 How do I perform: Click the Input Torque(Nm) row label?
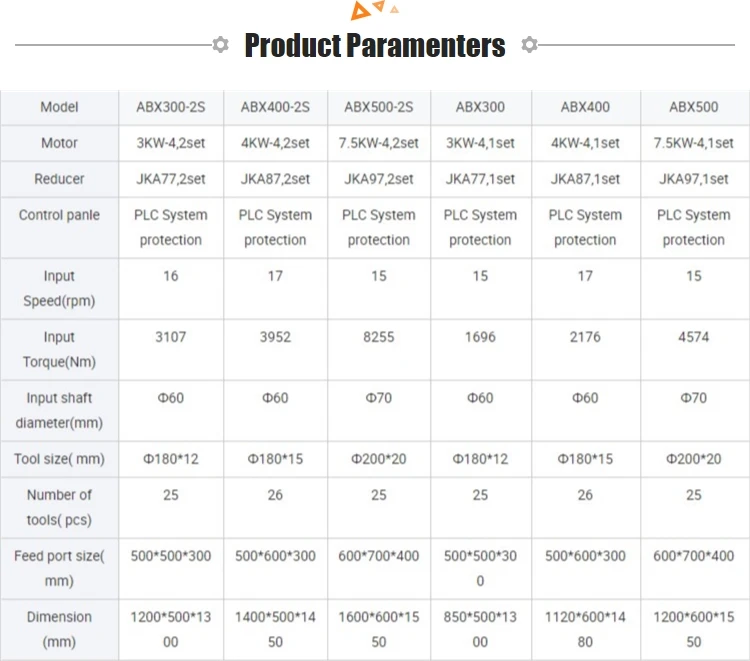59,349
